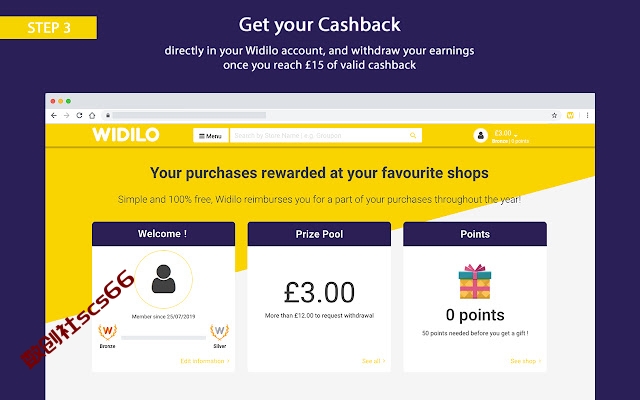Screen dimensions: 640x400
Task: Open browser three-dot options menu
Action: coord(587,116)
